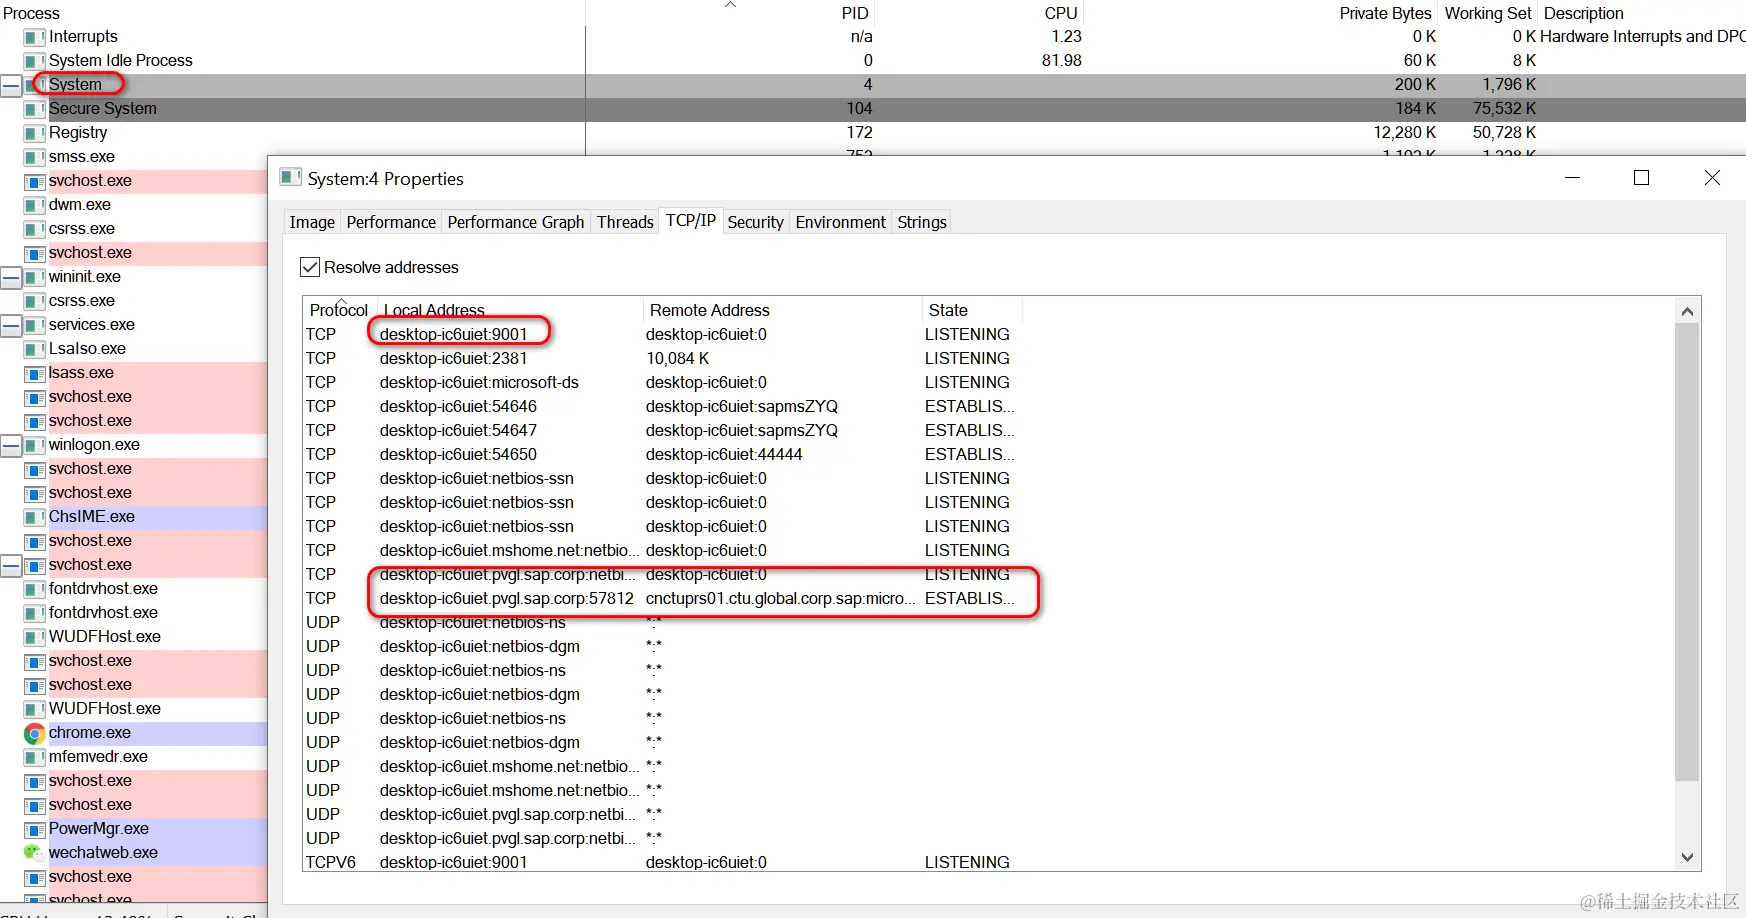Click the wechatweb.exe WeChat icon
The height and width of the screenshot is (918, 1746).
tap(35, 853)
